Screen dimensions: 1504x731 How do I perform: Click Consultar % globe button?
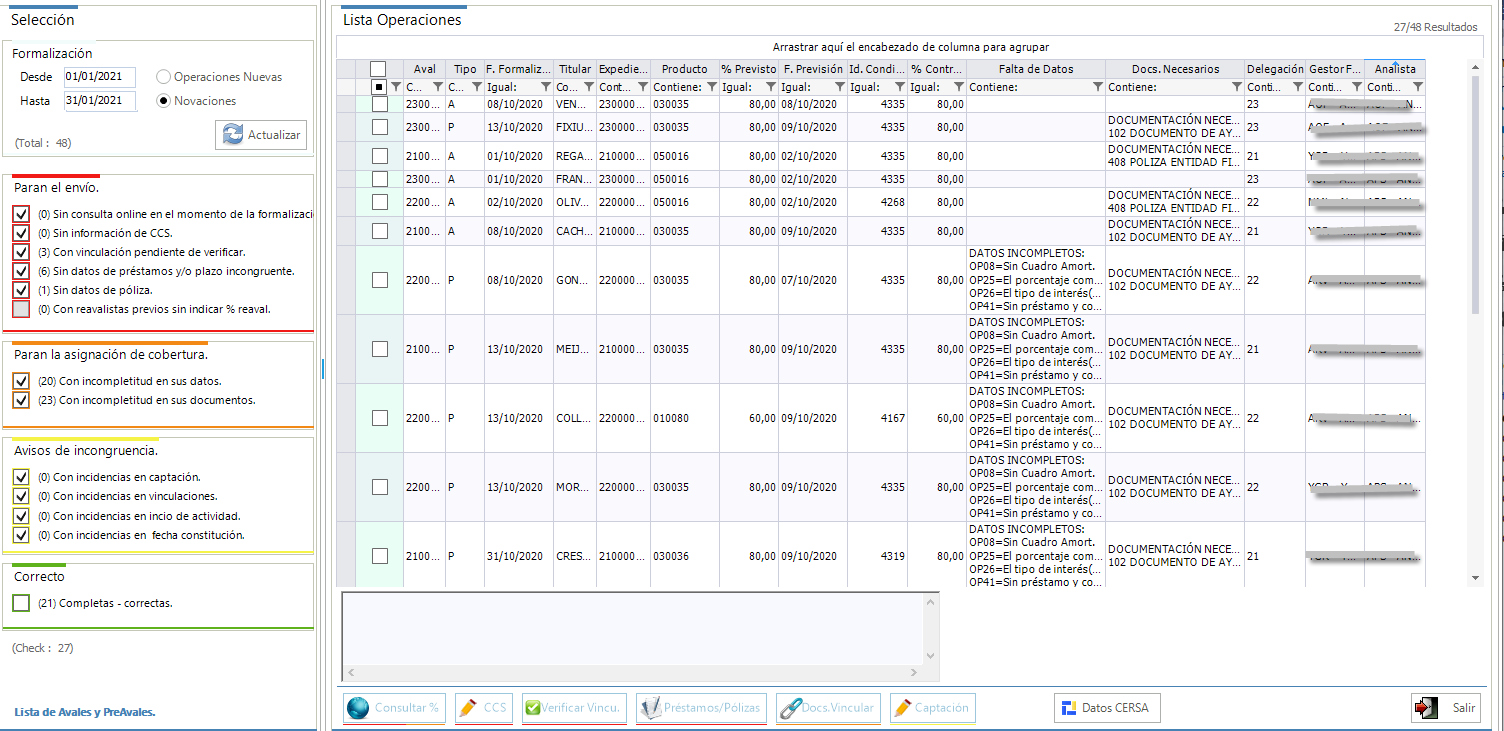[394, 708]
